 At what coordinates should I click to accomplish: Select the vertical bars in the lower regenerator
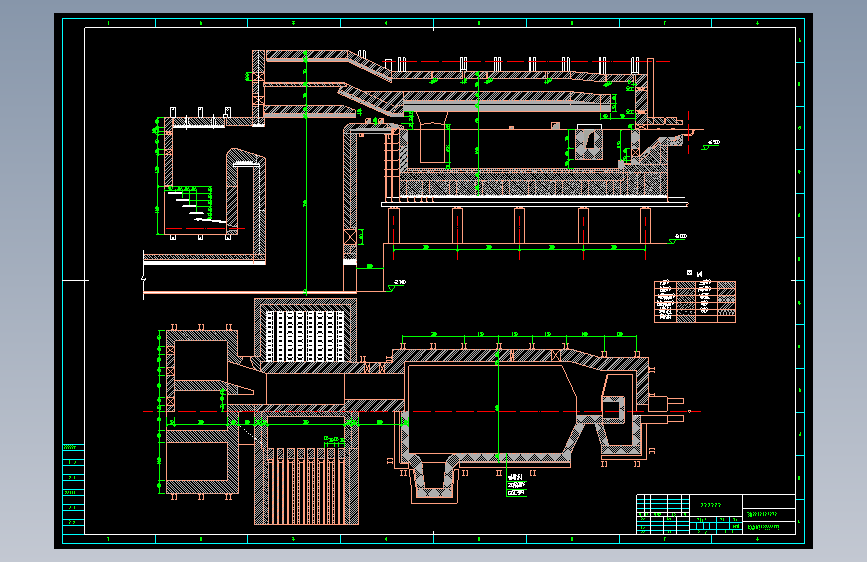(306, 486)
